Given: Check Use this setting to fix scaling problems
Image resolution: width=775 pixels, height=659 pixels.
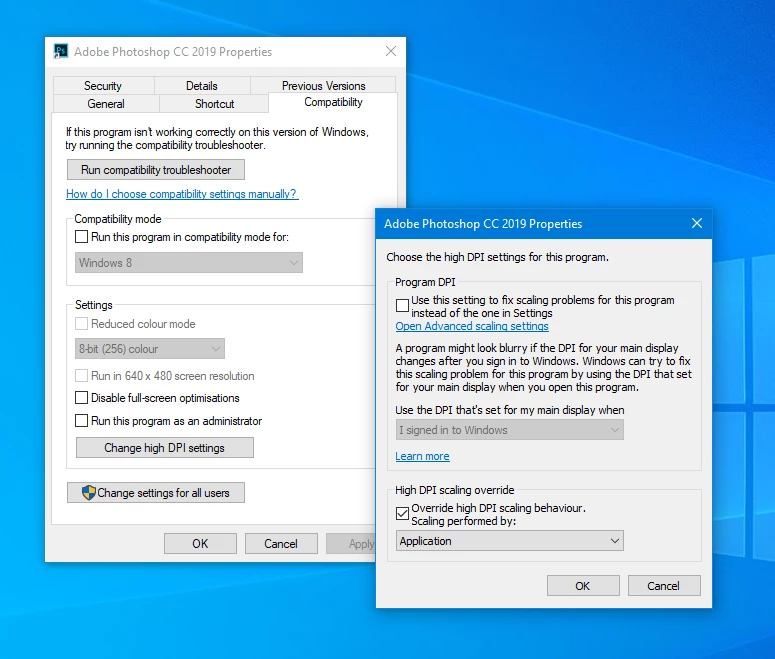Looking at the screenshot, I should [x=402, y=306].
